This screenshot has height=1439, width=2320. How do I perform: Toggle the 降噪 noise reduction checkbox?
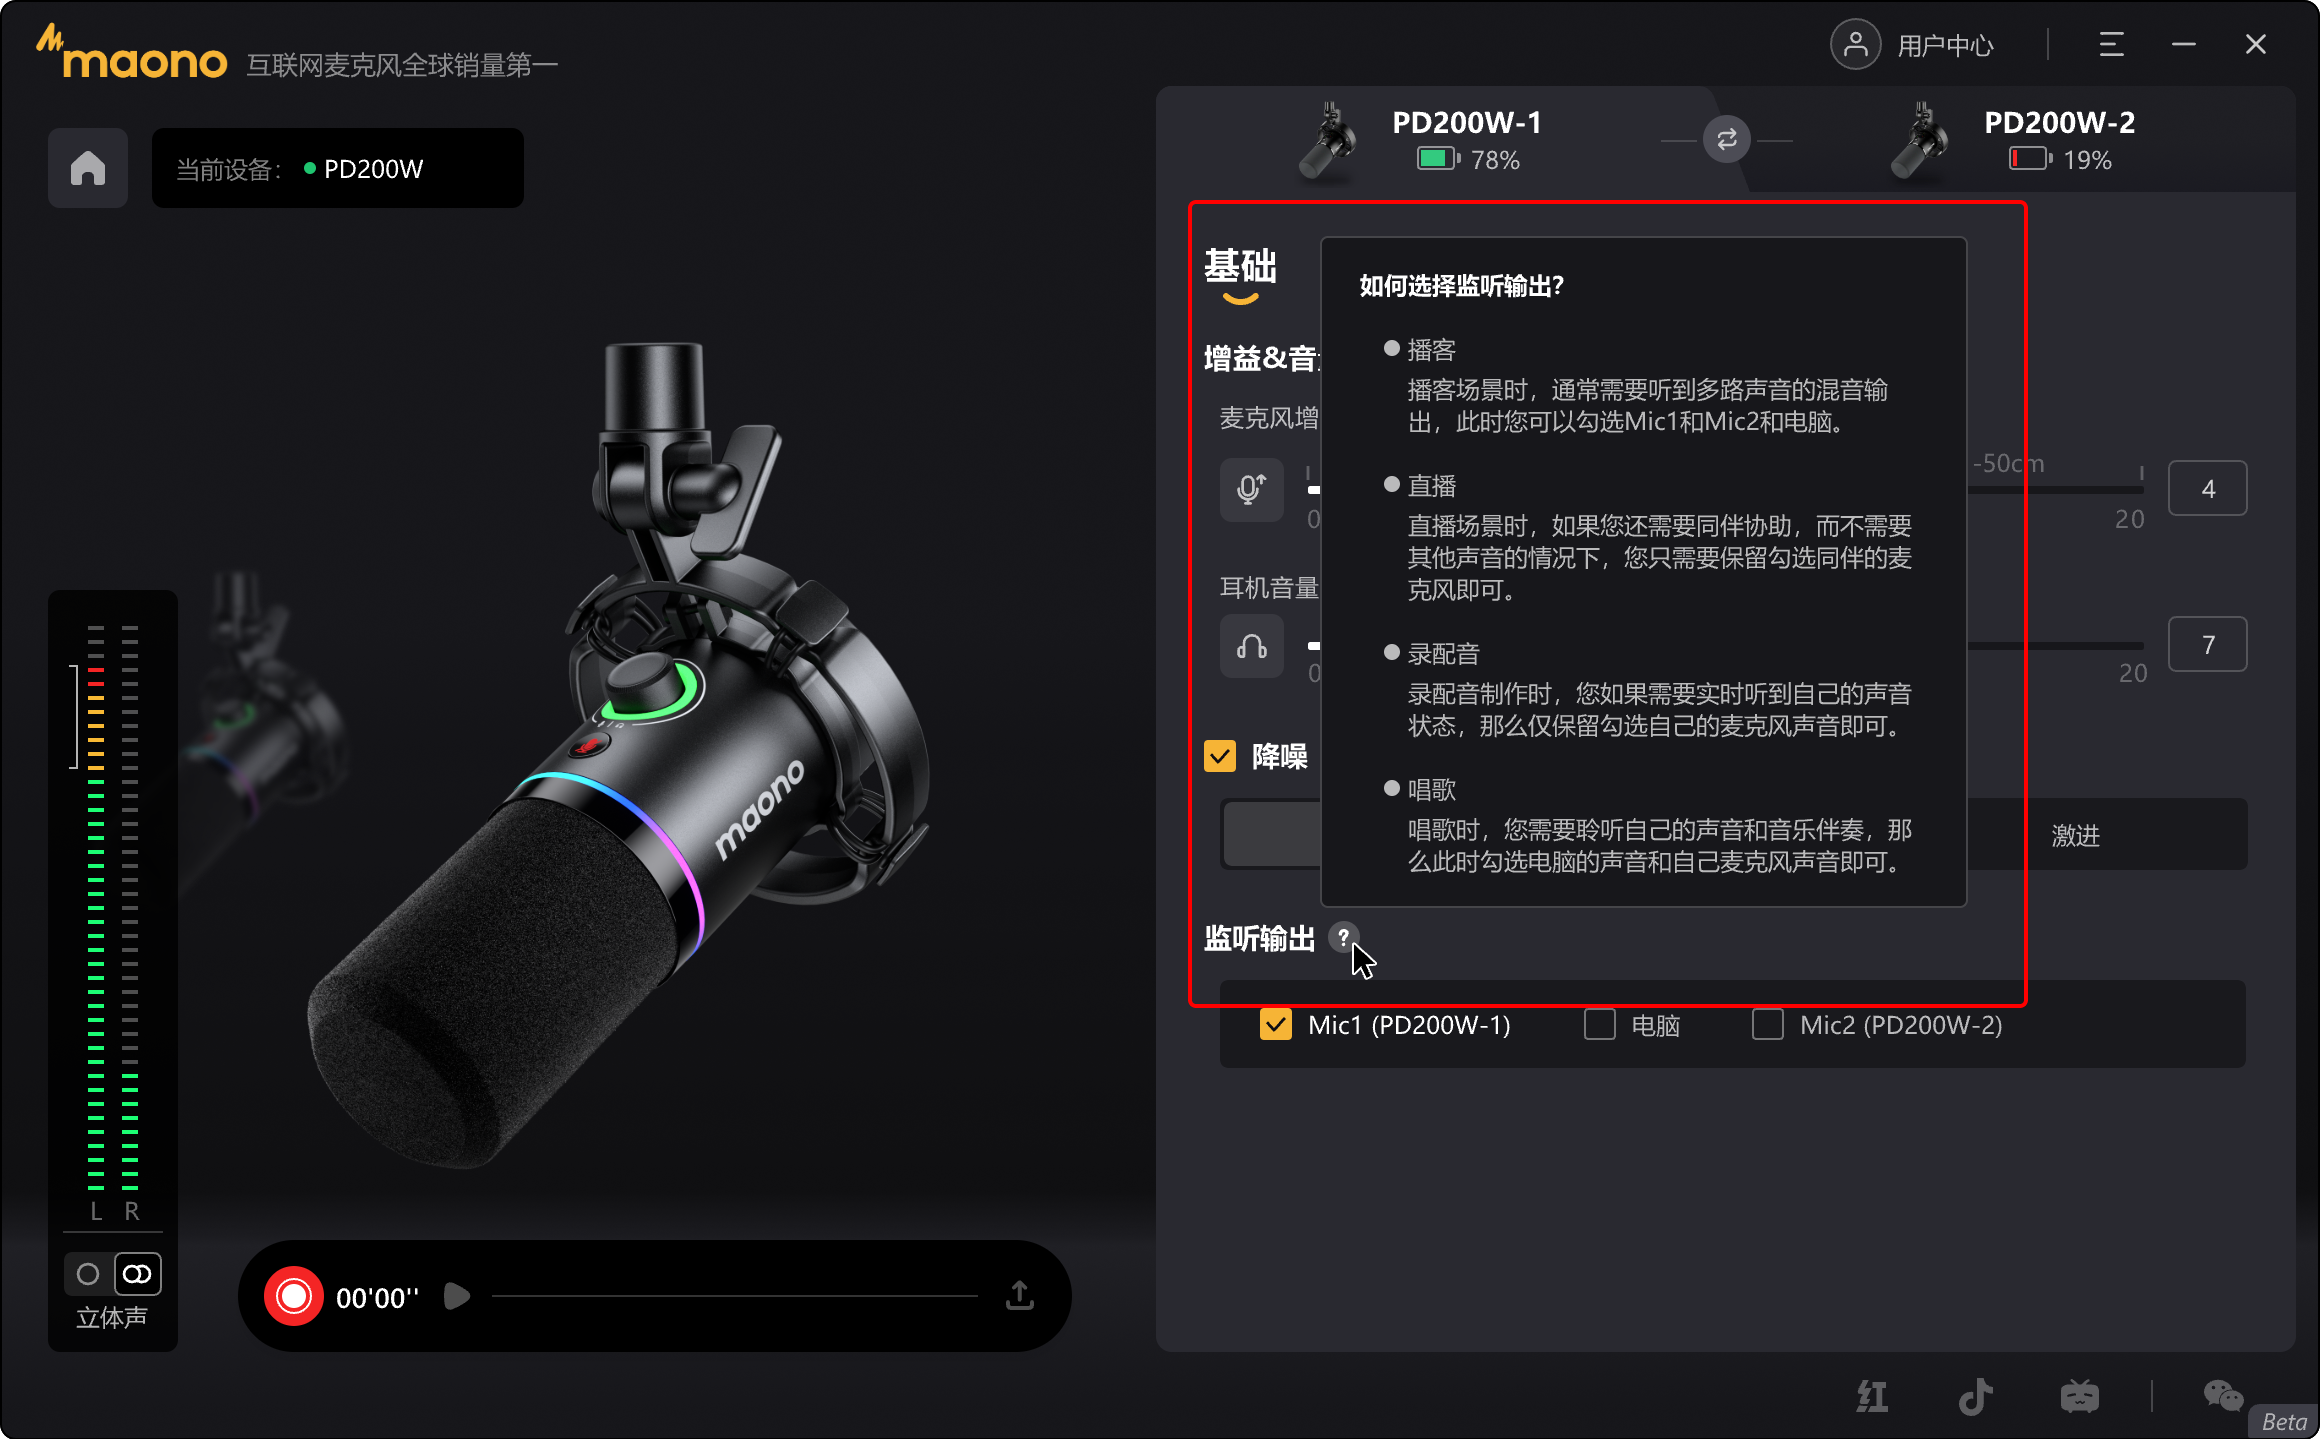pyautogui.click(x=1220, y=756)
